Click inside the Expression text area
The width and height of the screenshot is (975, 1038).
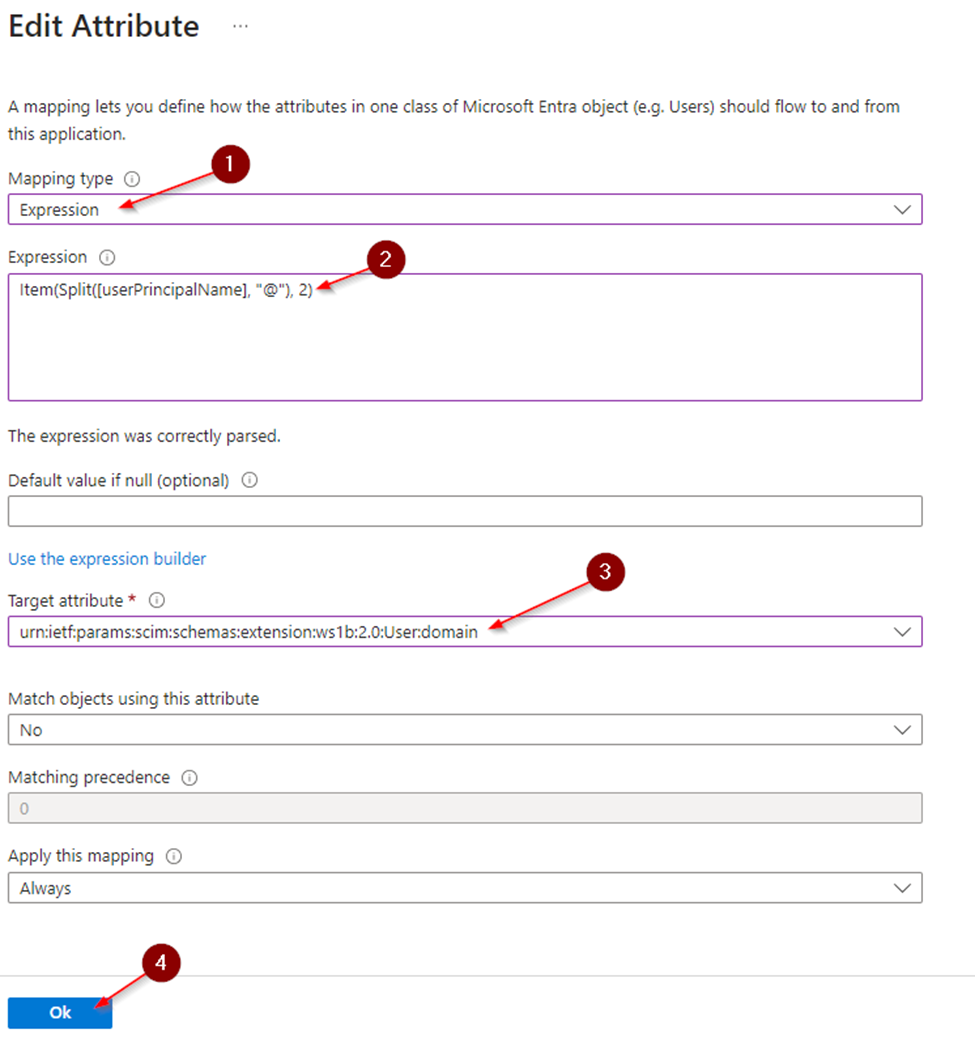click(464, 350)
